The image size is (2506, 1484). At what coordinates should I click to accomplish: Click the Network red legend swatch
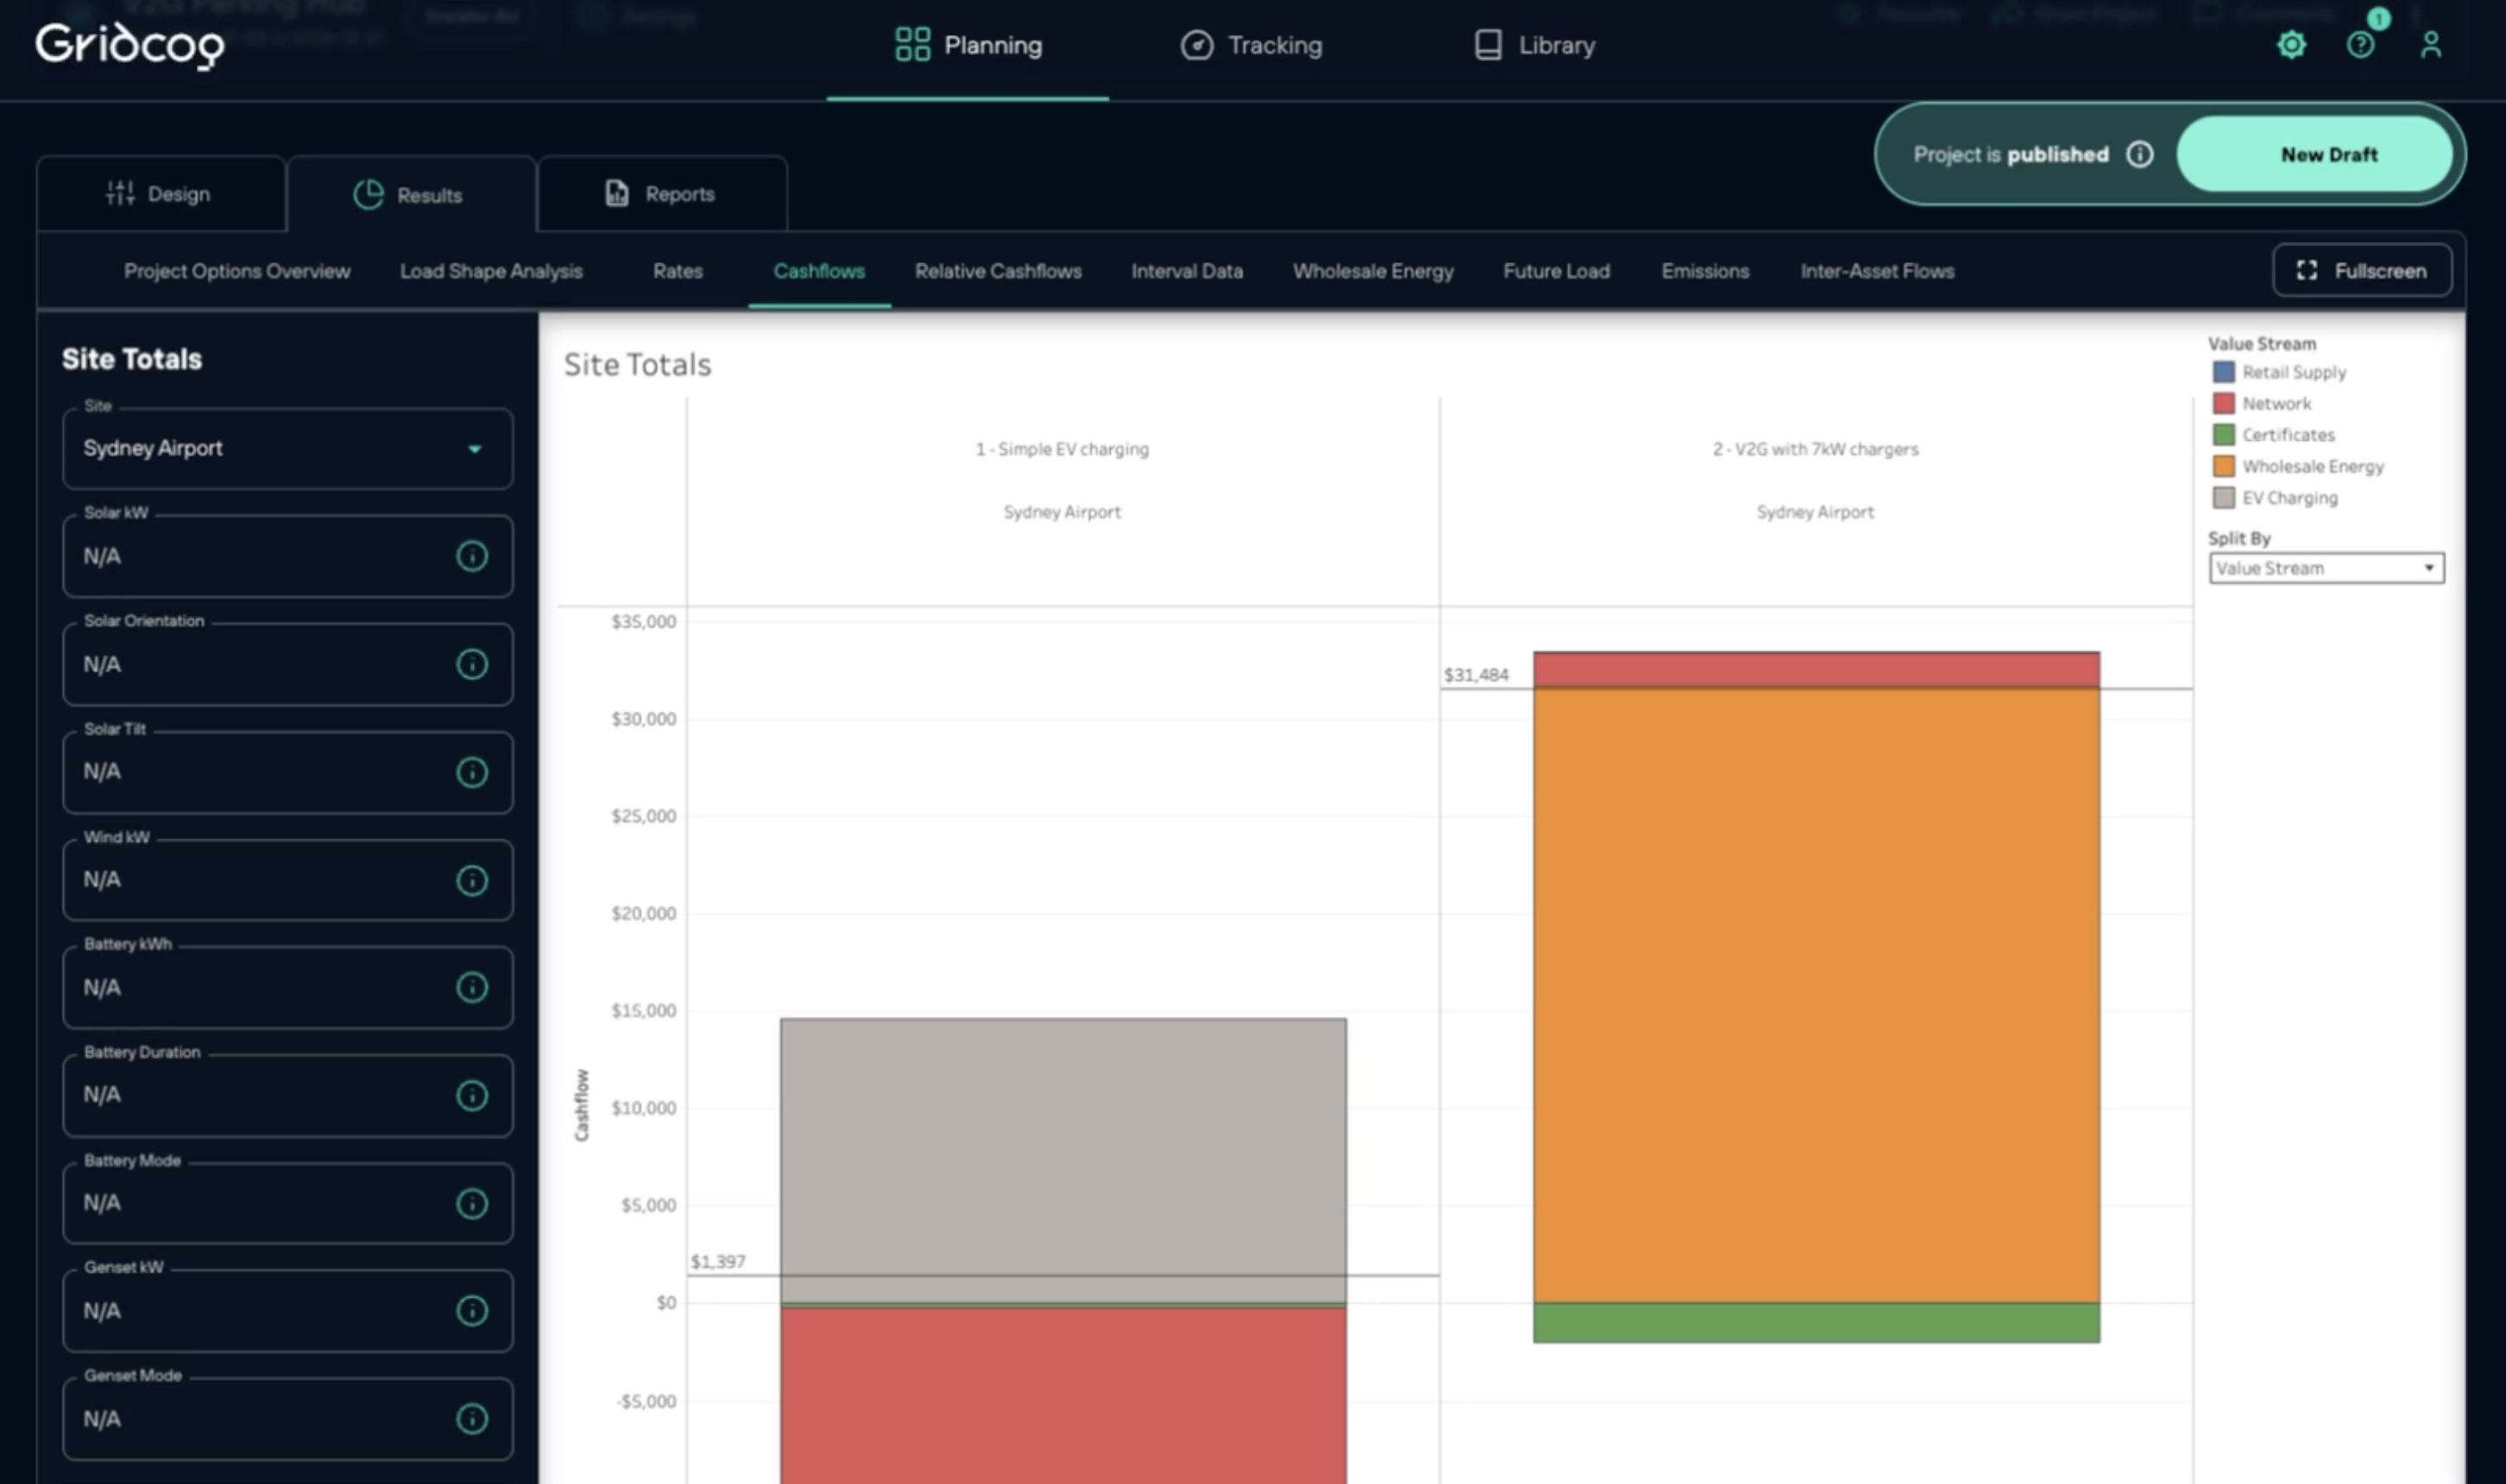click(x=2223, y=403)
